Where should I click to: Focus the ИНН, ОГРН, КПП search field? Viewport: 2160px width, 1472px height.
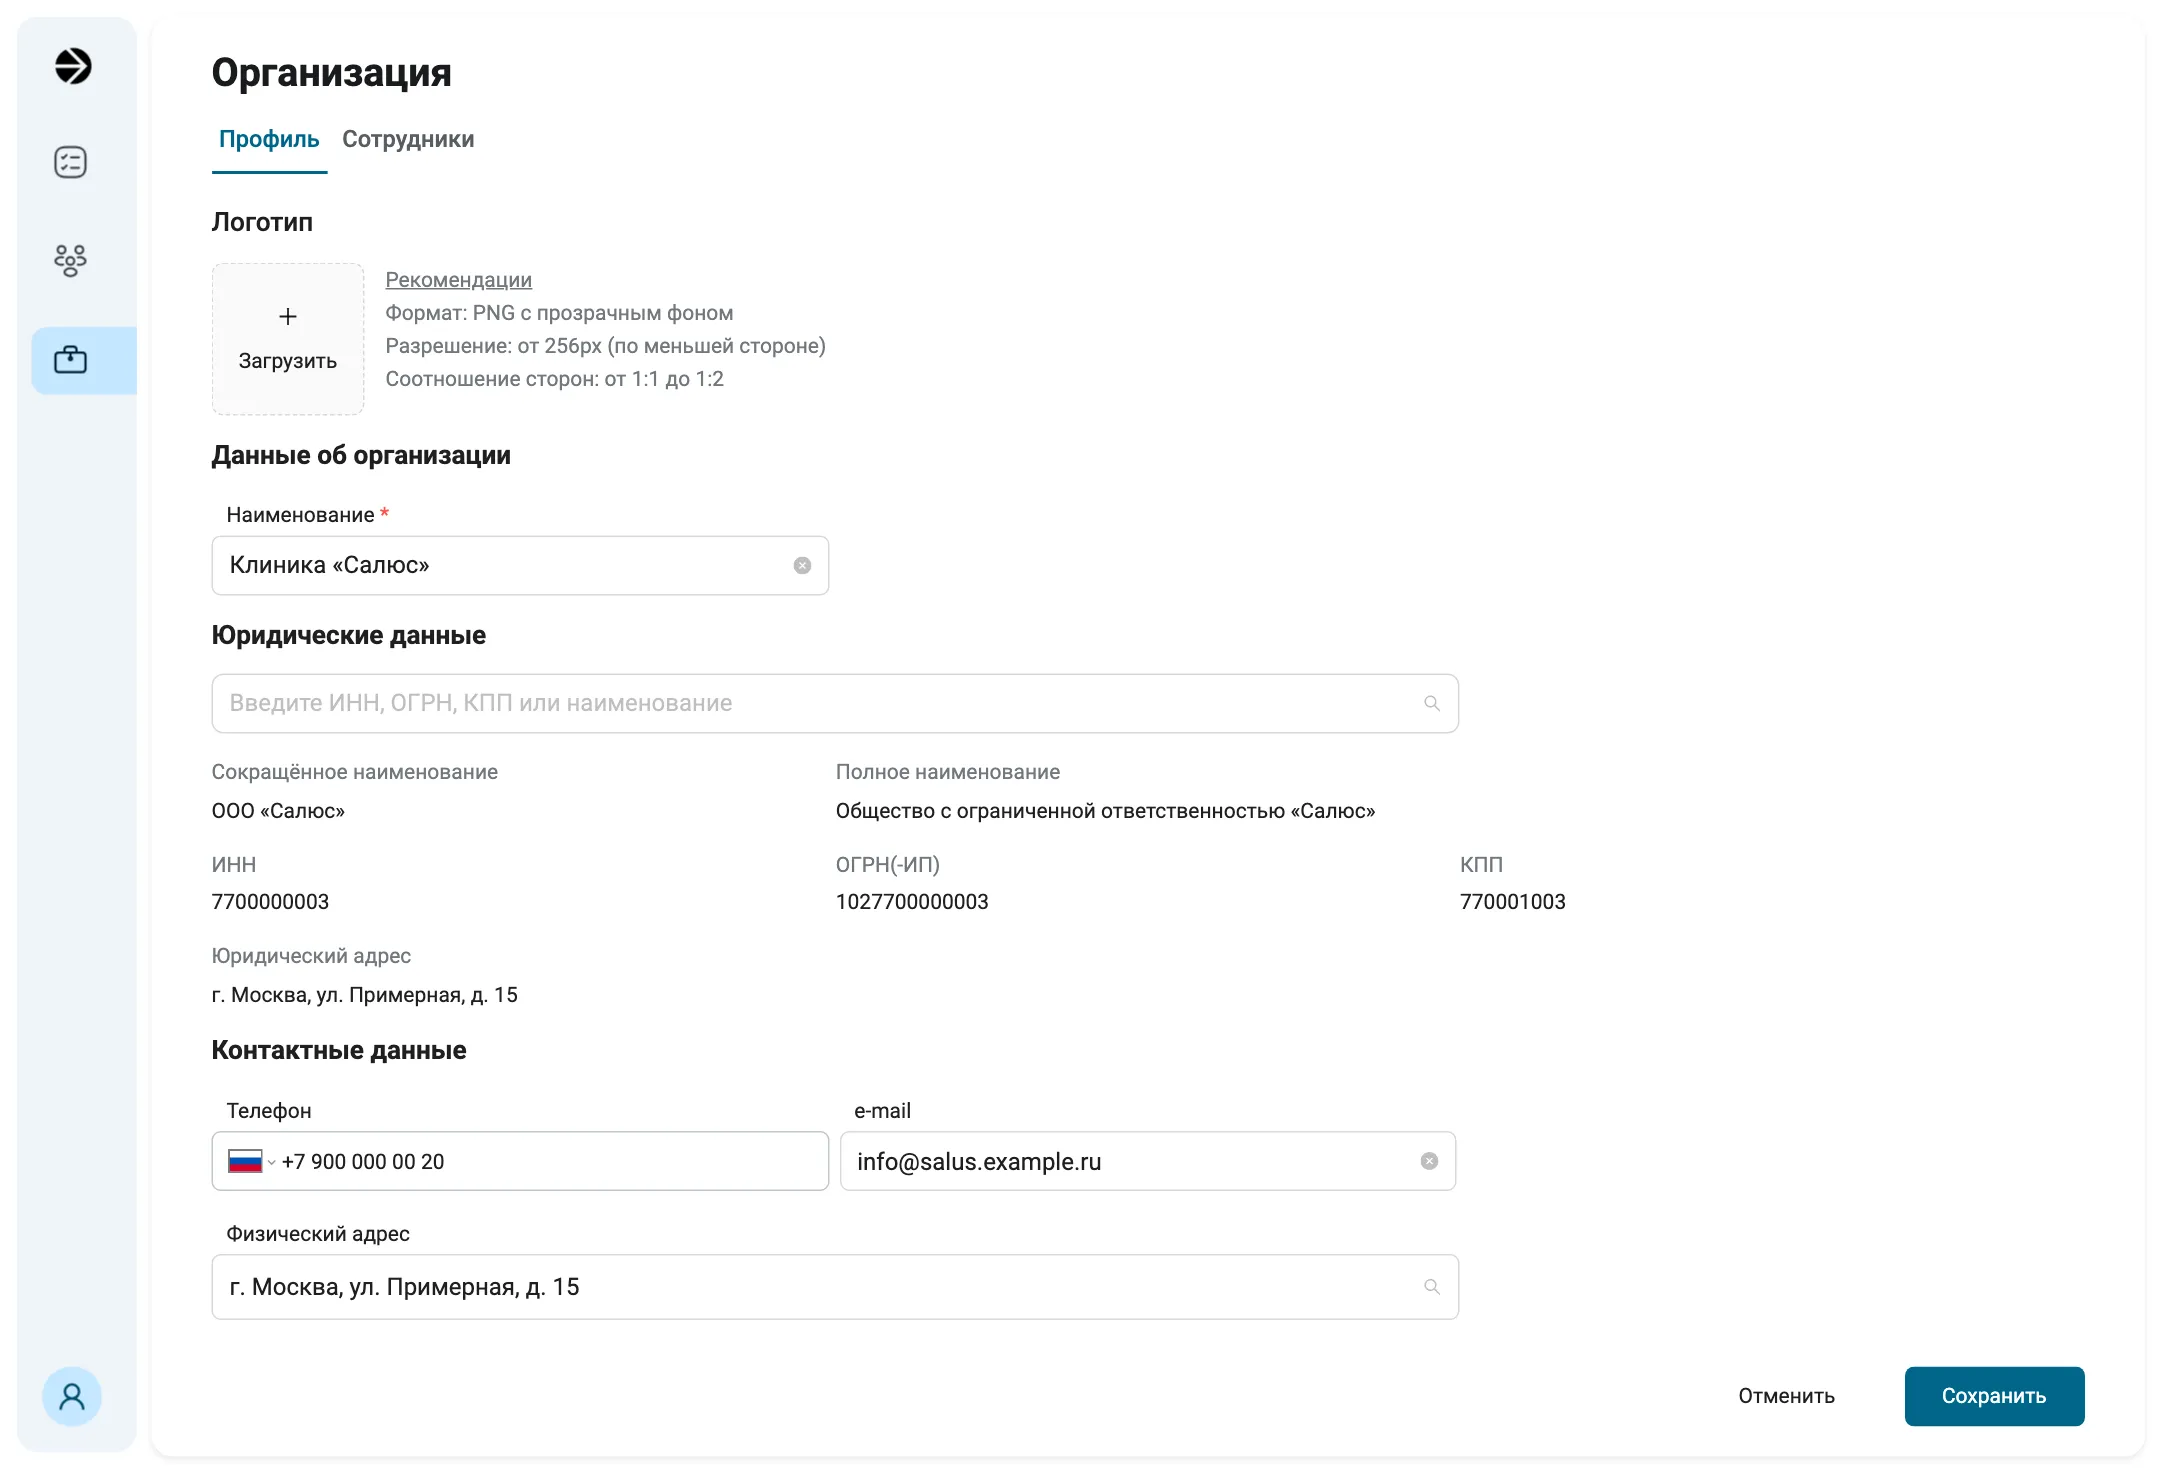[835, 704]
